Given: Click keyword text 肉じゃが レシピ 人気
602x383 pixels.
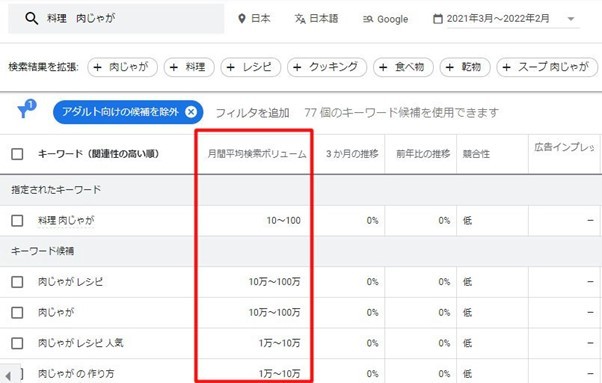Looking at the screenshot, I should click(x=81, y=343).
